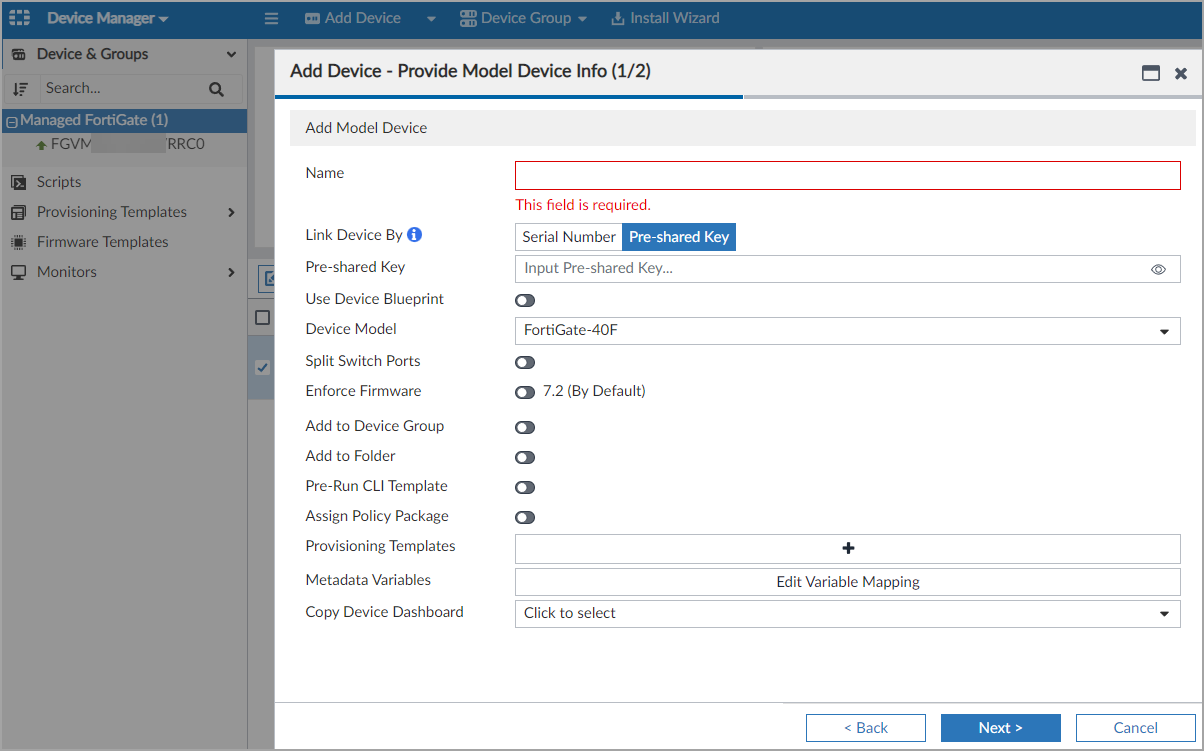Maximize the Add Device dialog
The width and height of the screenshot is (1204, 751).
[x=1151, y=73]
